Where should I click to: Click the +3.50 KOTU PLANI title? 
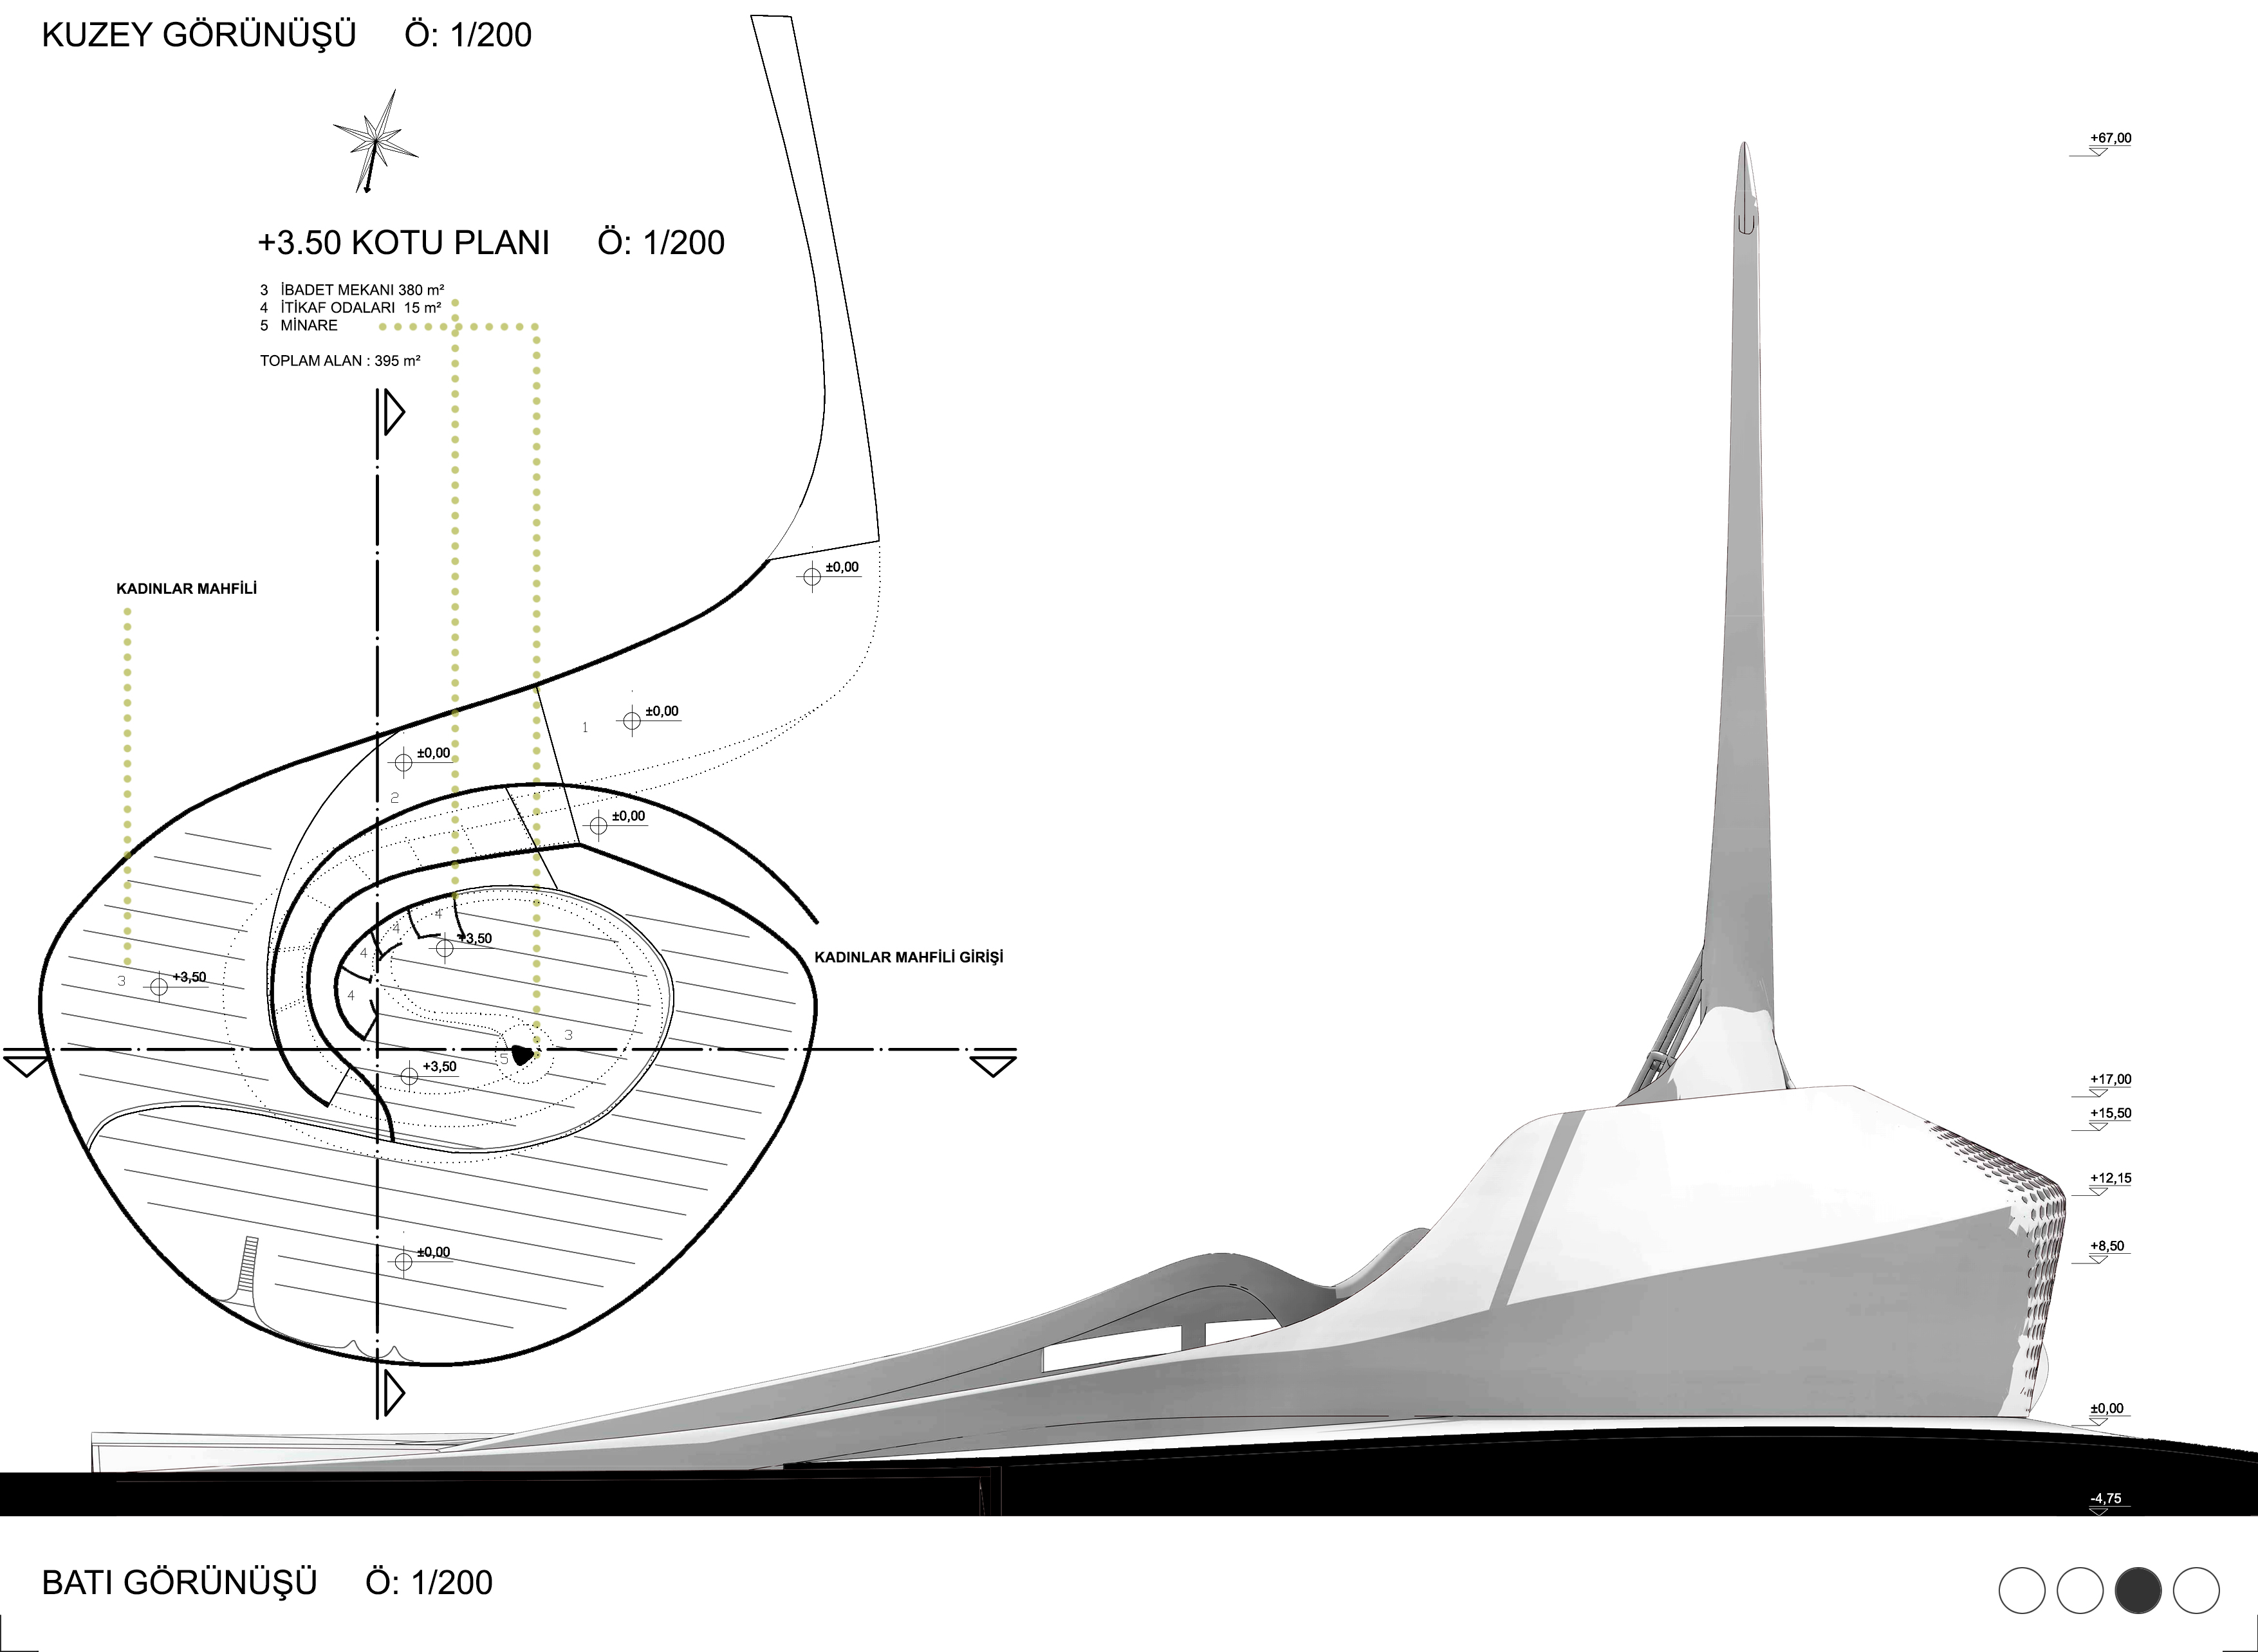tap(403, 243)
